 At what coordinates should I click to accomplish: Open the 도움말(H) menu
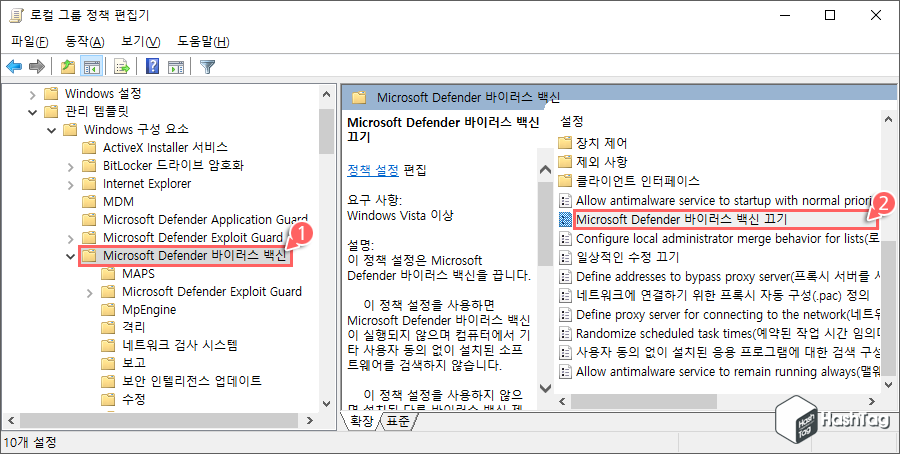(x=203, y=41)
